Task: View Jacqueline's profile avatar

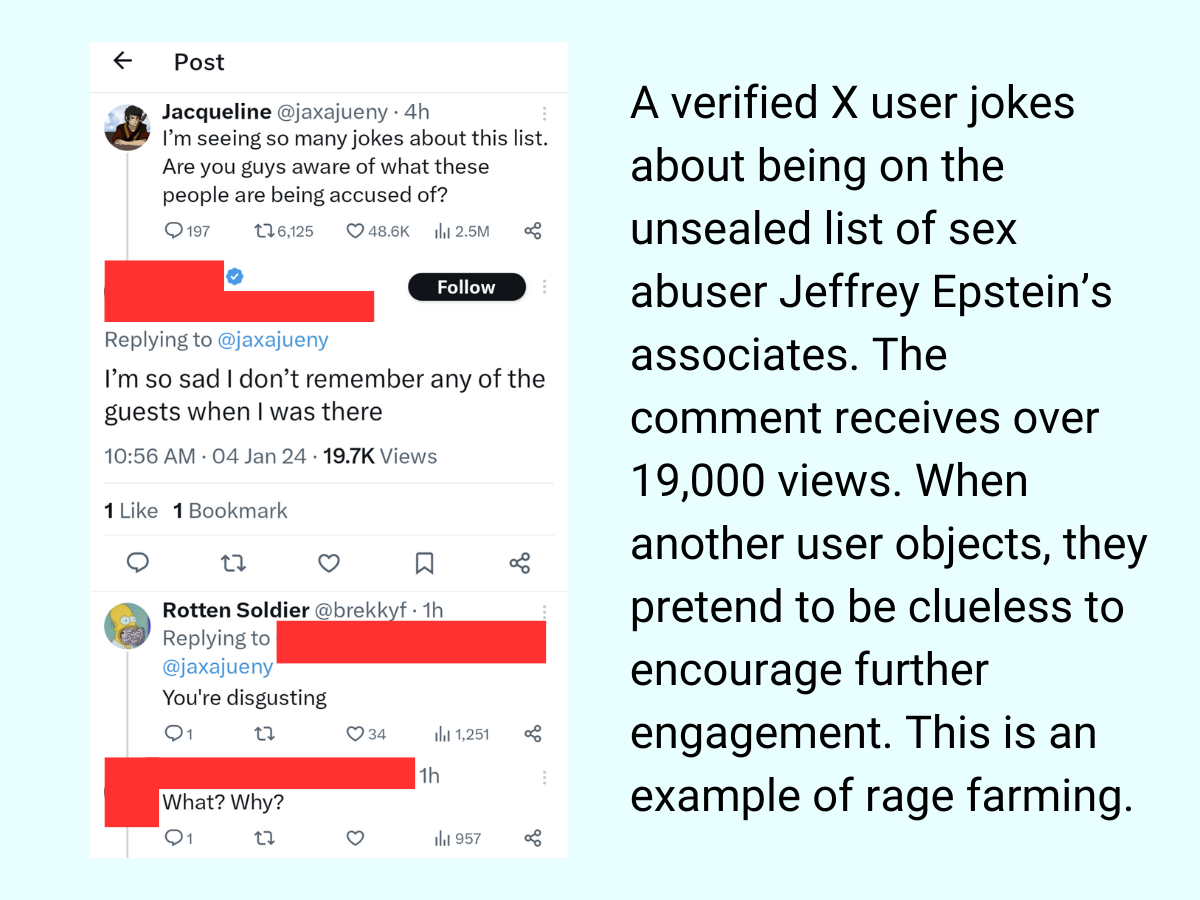Action: coord(128,127)
